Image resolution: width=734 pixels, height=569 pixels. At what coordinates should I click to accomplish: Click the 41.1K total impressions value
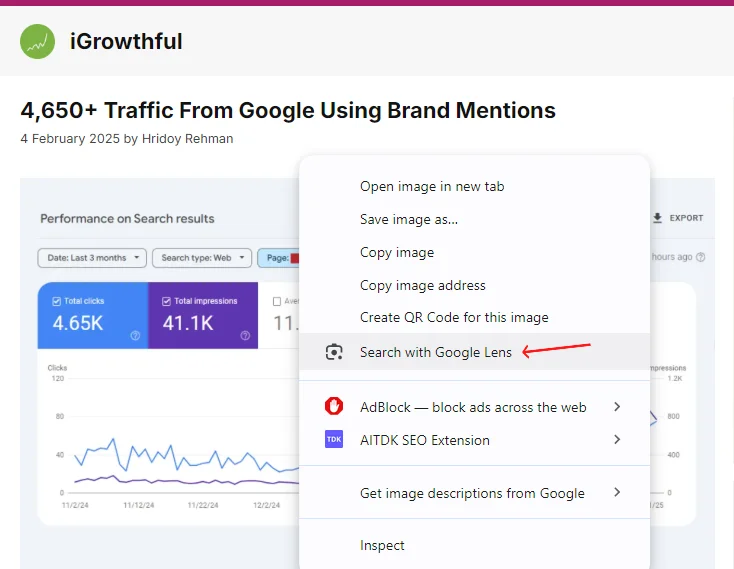click(x=188, y=323)
